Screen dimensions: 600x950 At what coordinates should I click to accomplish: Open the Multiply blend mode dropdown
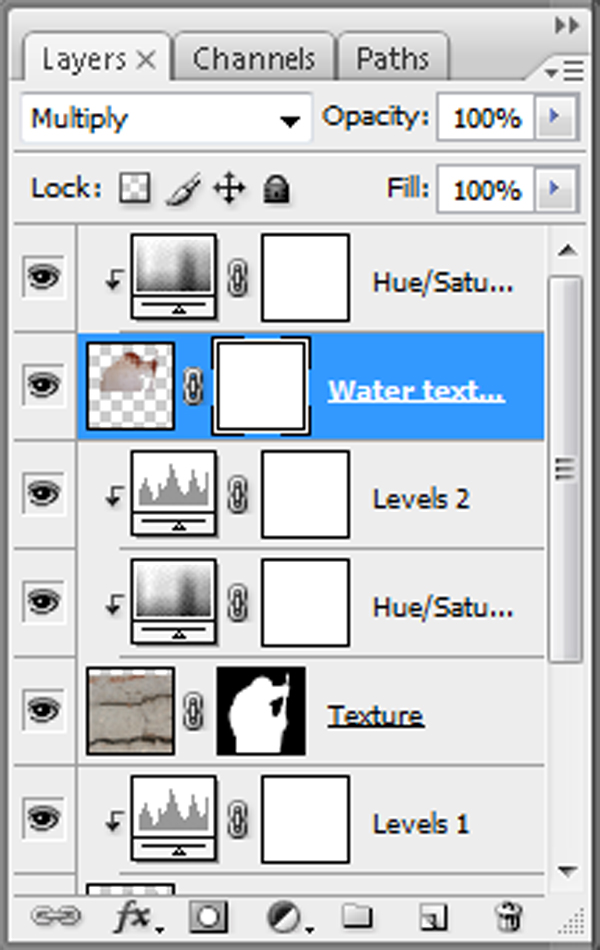click(164, 120)
